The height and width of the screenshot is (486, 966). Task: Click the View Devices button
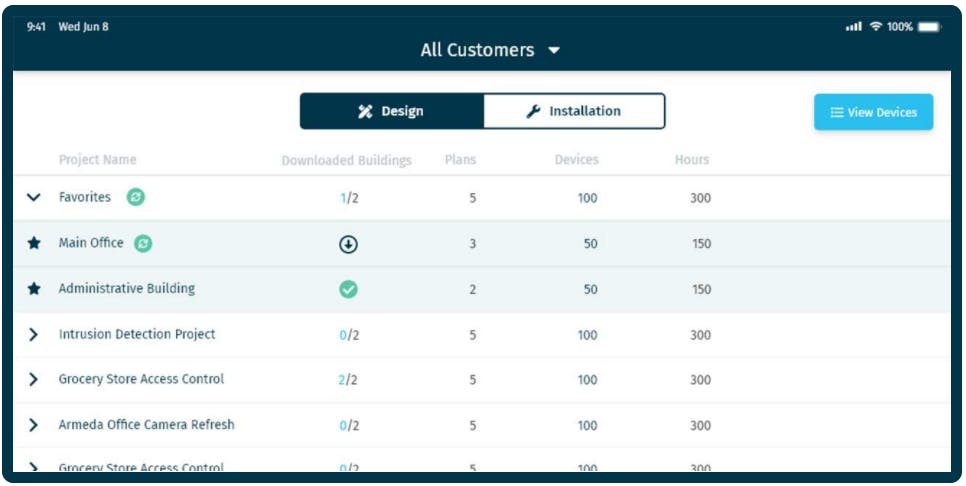873,112
